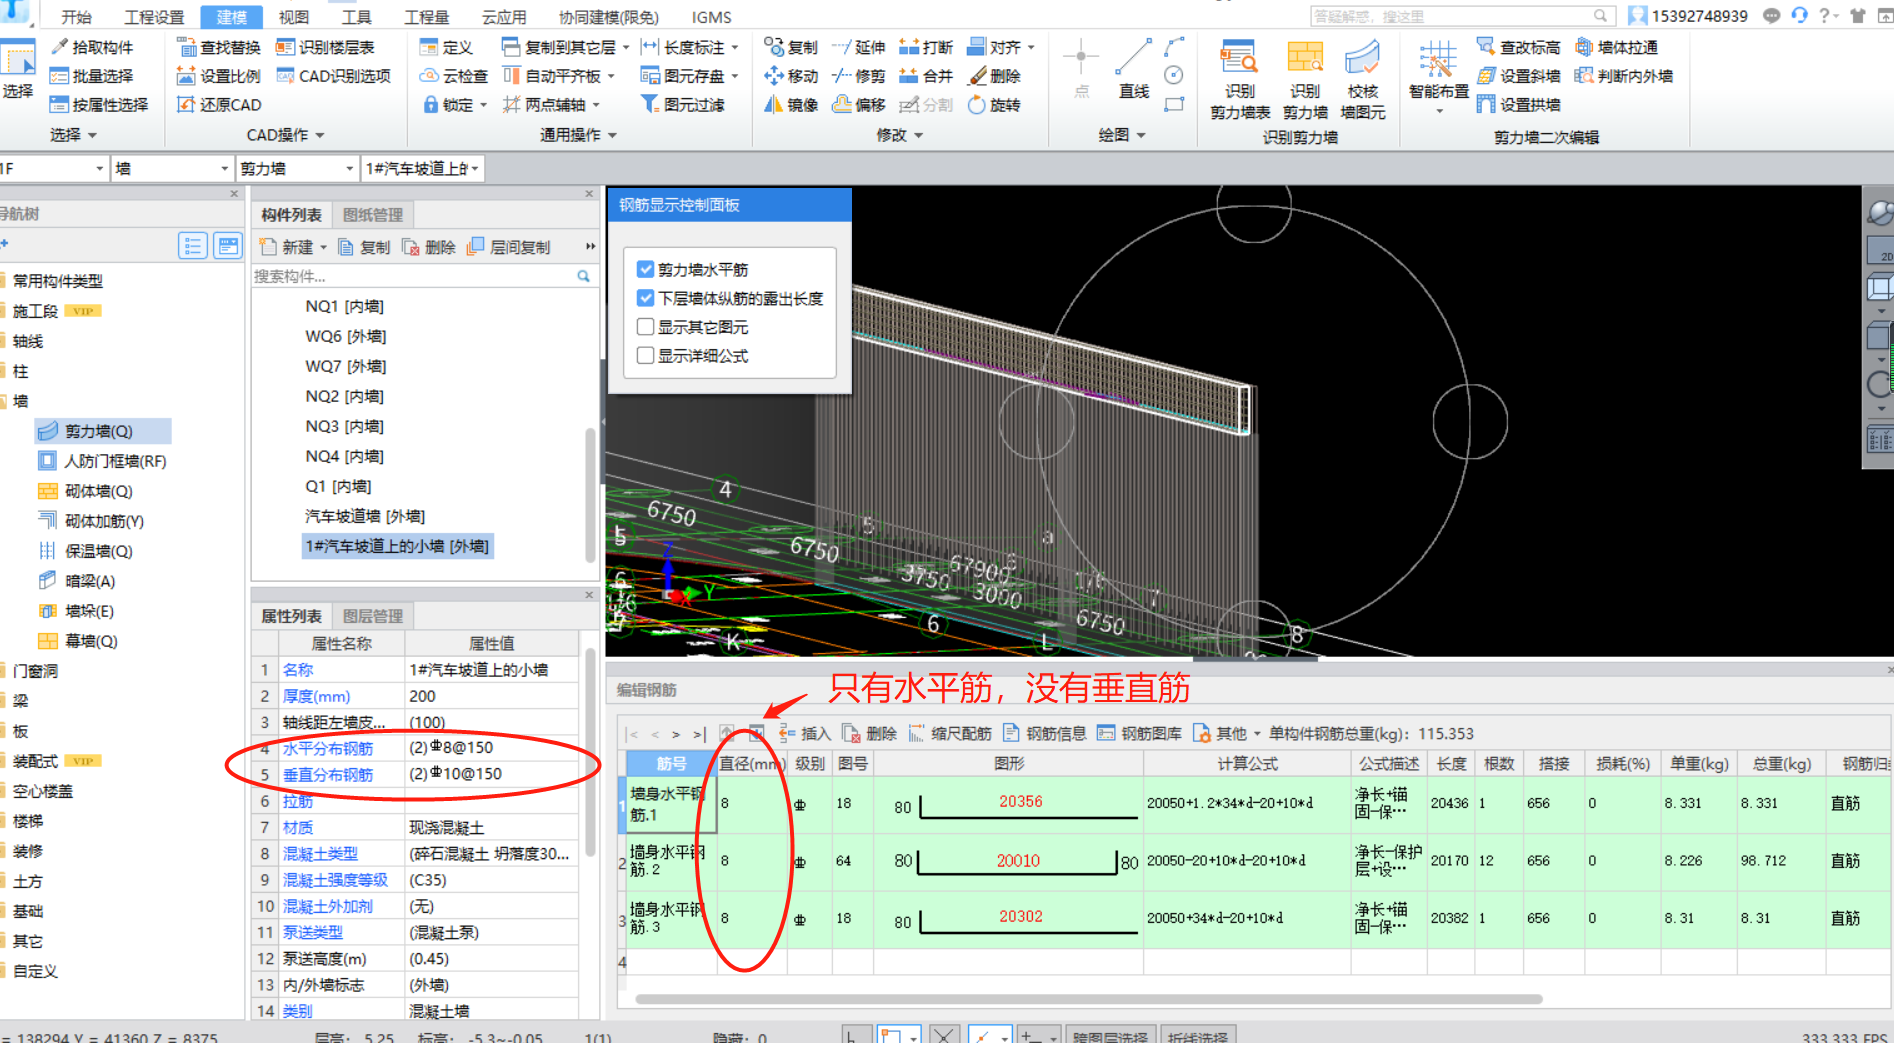Image resolution: width=1894 pixels, height=1043 pixels.
Task: Open the 云应用 ribbon tab
Action: 504,17
